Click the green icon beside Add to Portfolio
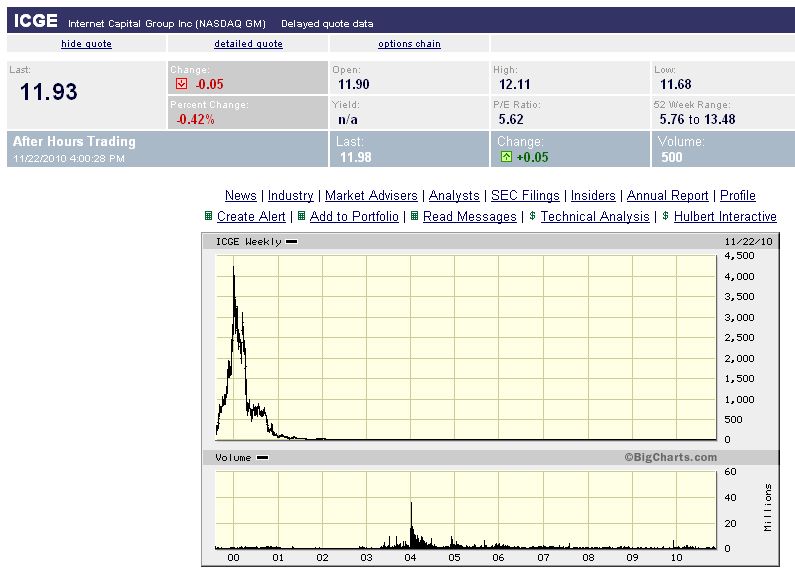This screenshot has height=579, width=795. pos(301,215)
